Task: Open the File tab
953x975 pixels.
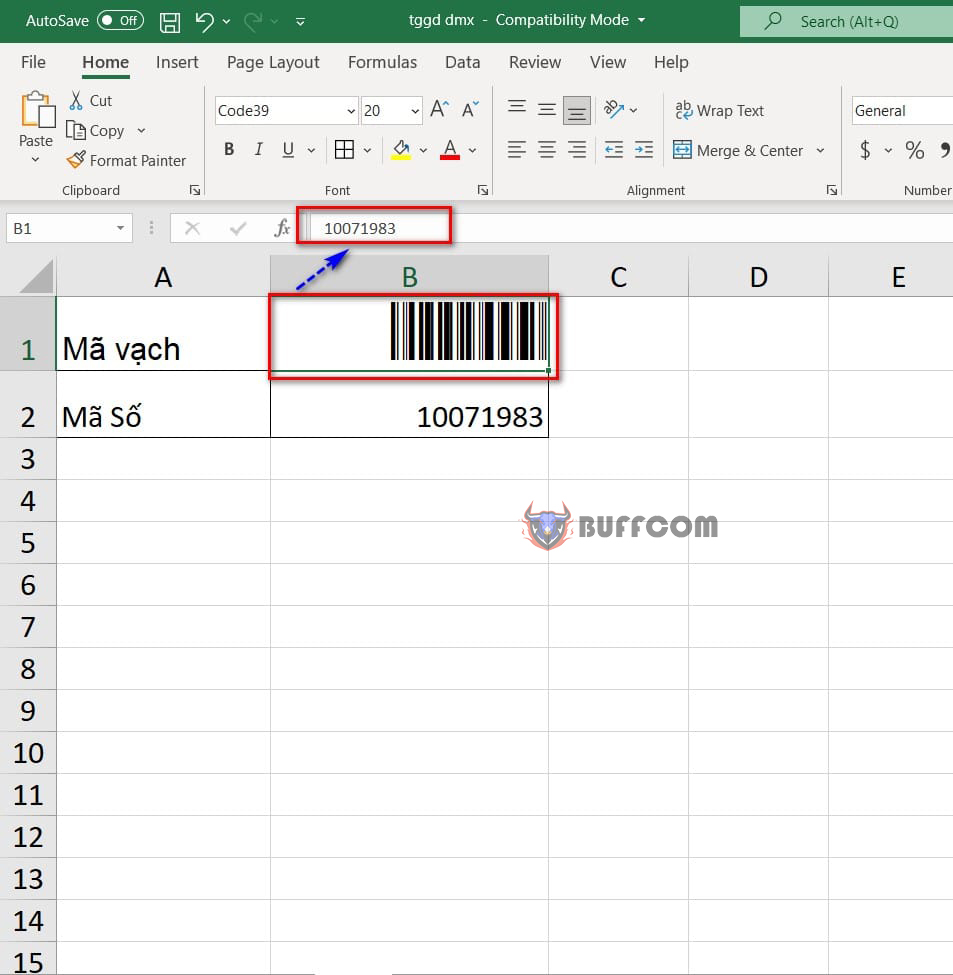Action: click(x=33, y=62)
